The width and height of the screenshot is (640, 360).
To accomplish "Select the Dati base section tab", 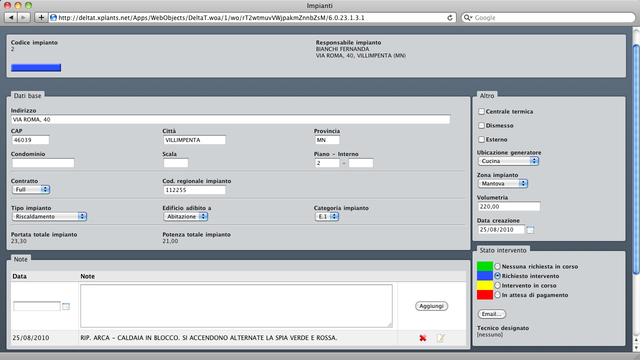I will click(27, 96).
